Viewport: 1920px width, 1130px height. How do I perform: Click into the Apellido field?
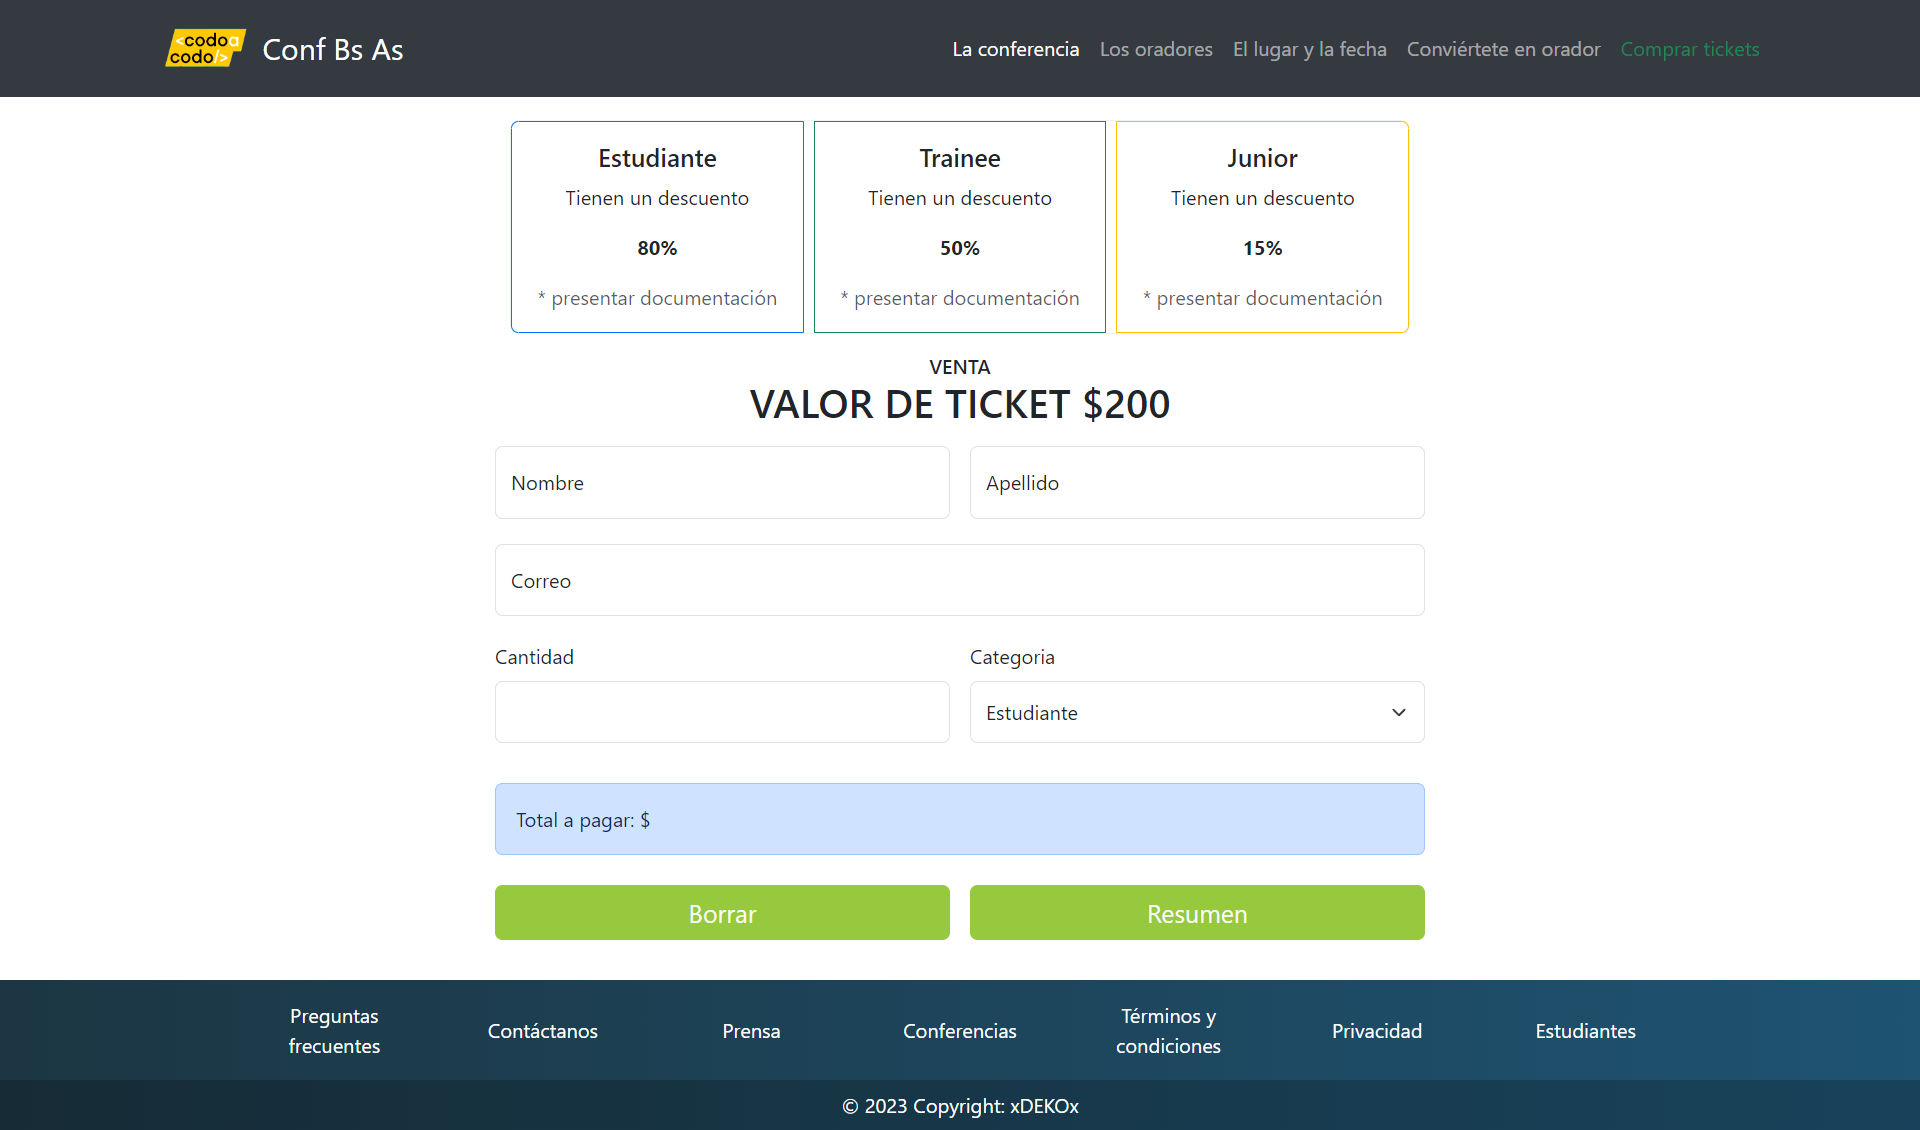(1196, 483)
